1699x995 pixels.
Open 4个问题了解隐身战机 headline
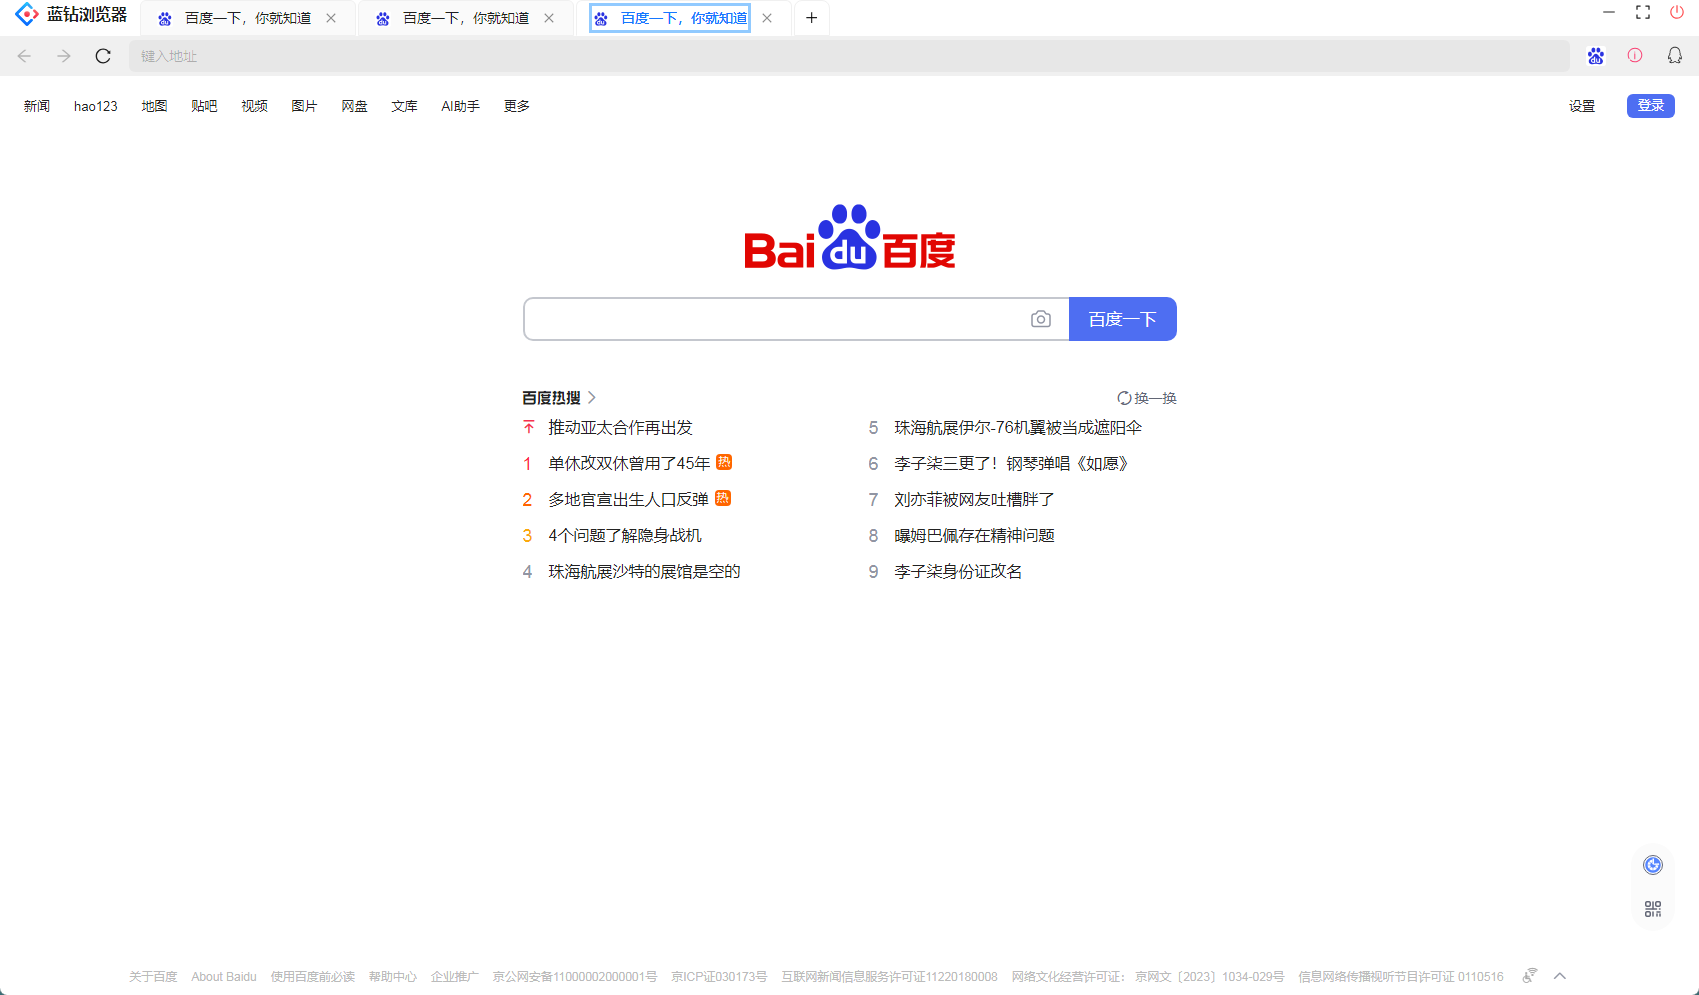click(x=625, y=536)
